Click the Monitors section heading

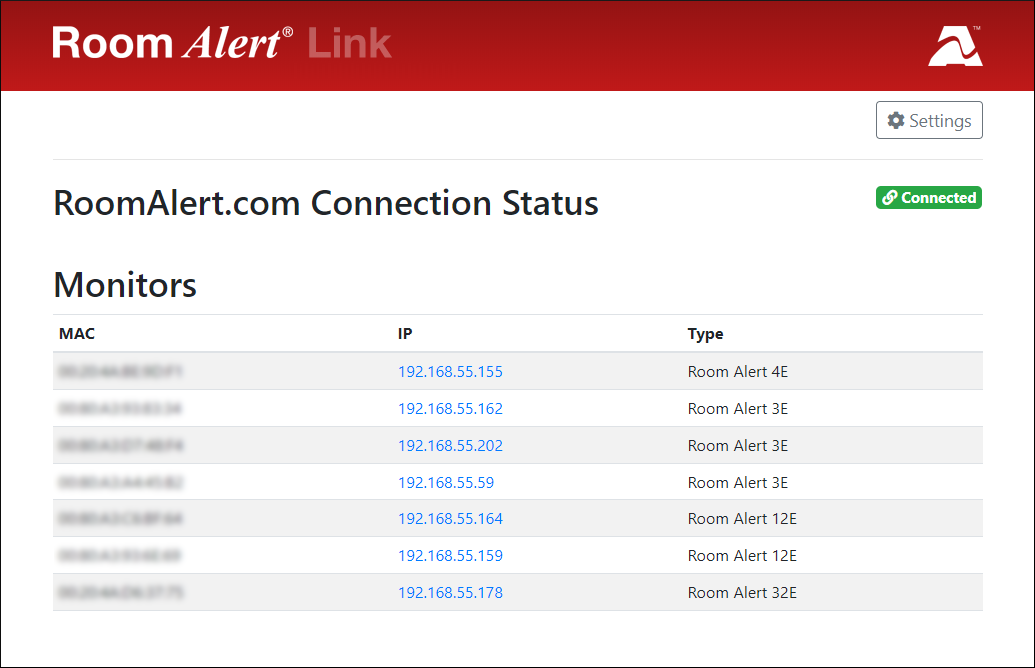click(x=124, y=285)
